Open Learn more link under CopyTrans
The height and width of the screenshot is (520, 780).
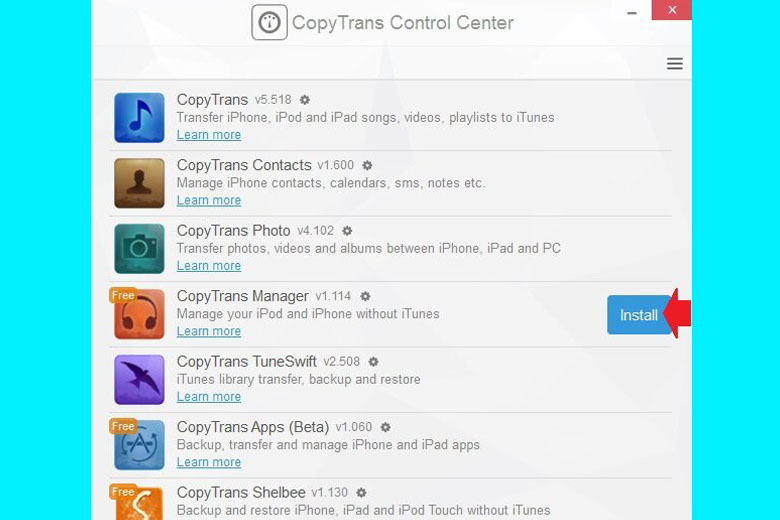click(209, 135)
